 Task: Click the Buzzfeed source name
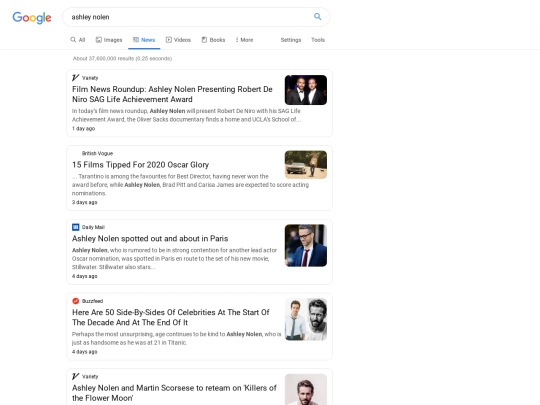coord(92,301)
